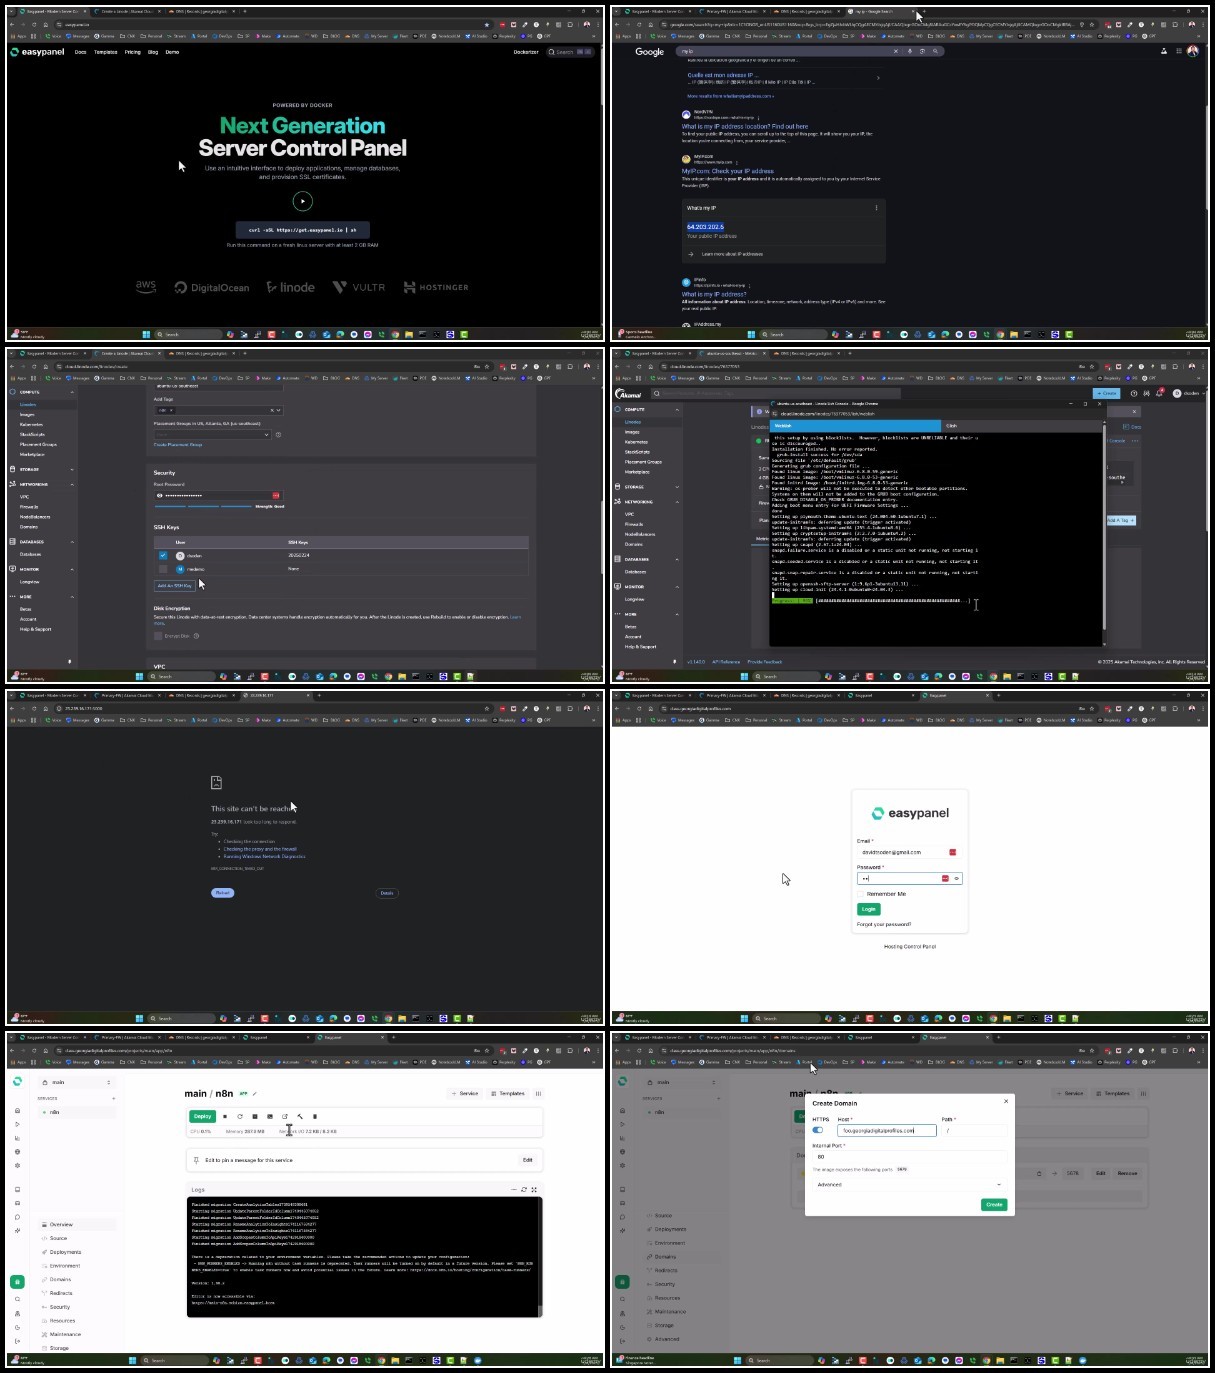Uncheck the first SSH key user checkbox

click(163, 555)
